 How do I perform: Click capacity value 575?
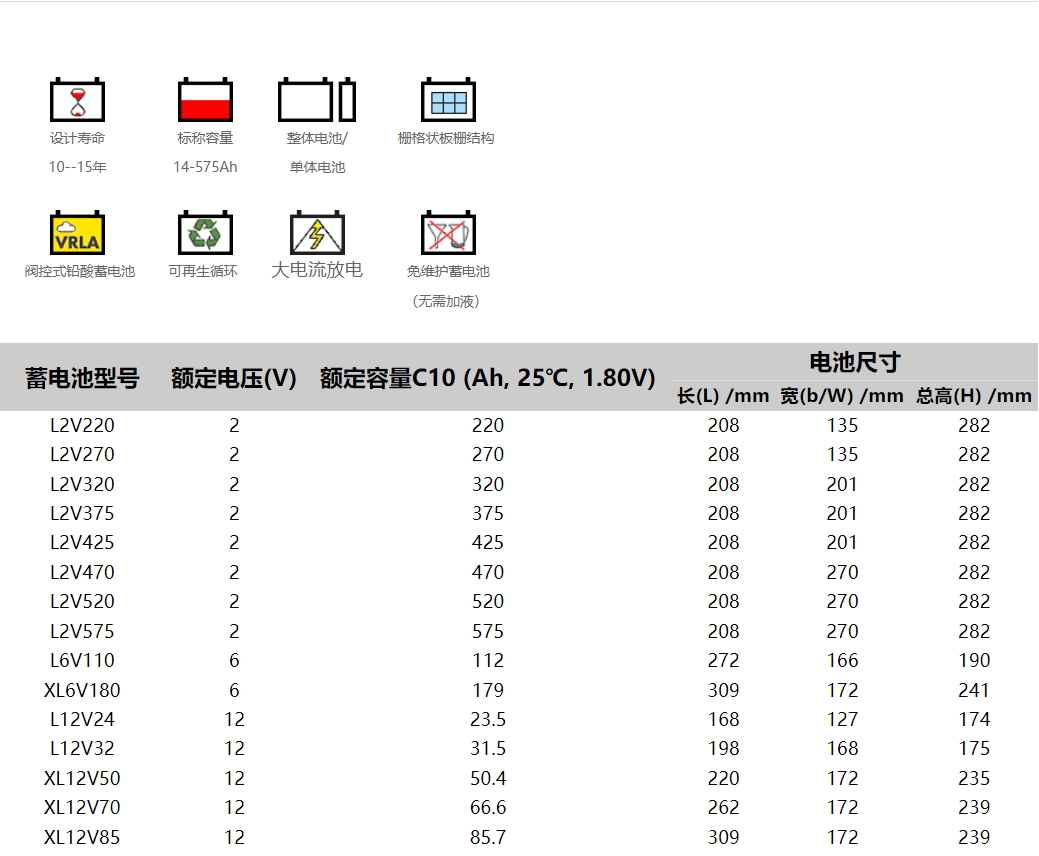point(488,631)
